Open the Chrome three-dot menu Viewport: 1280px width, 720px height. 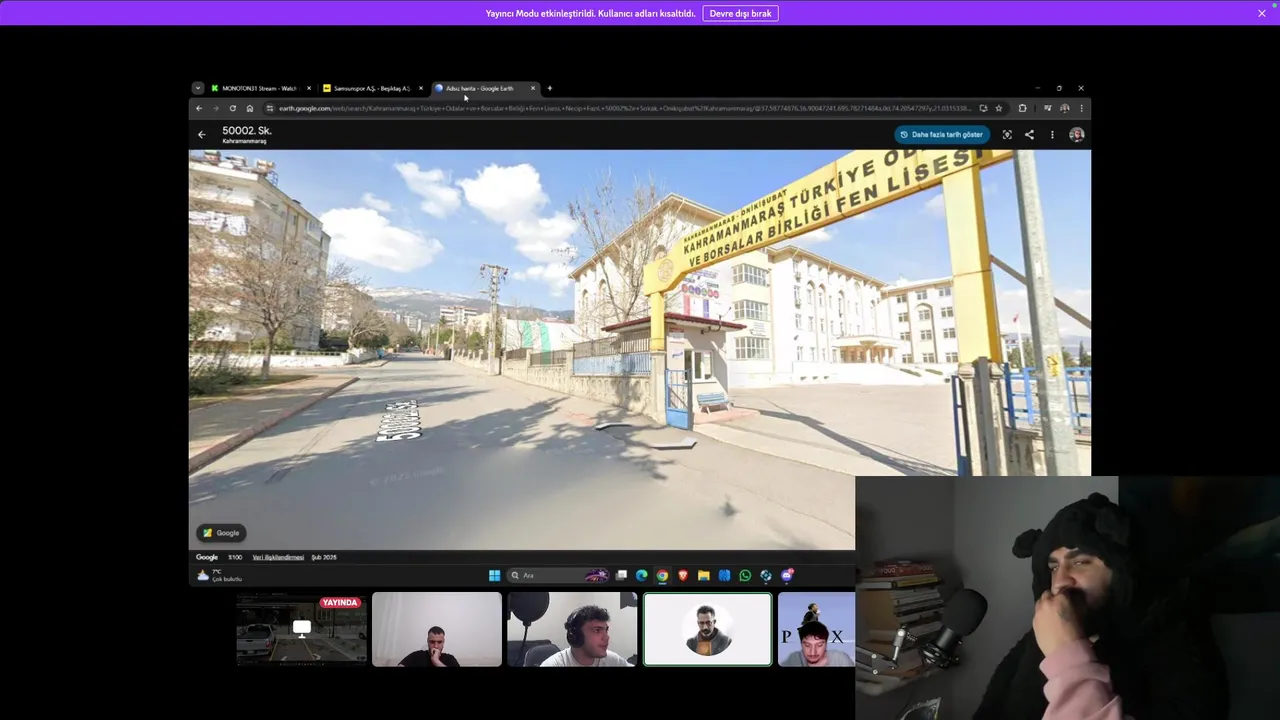coord(1081,108)
